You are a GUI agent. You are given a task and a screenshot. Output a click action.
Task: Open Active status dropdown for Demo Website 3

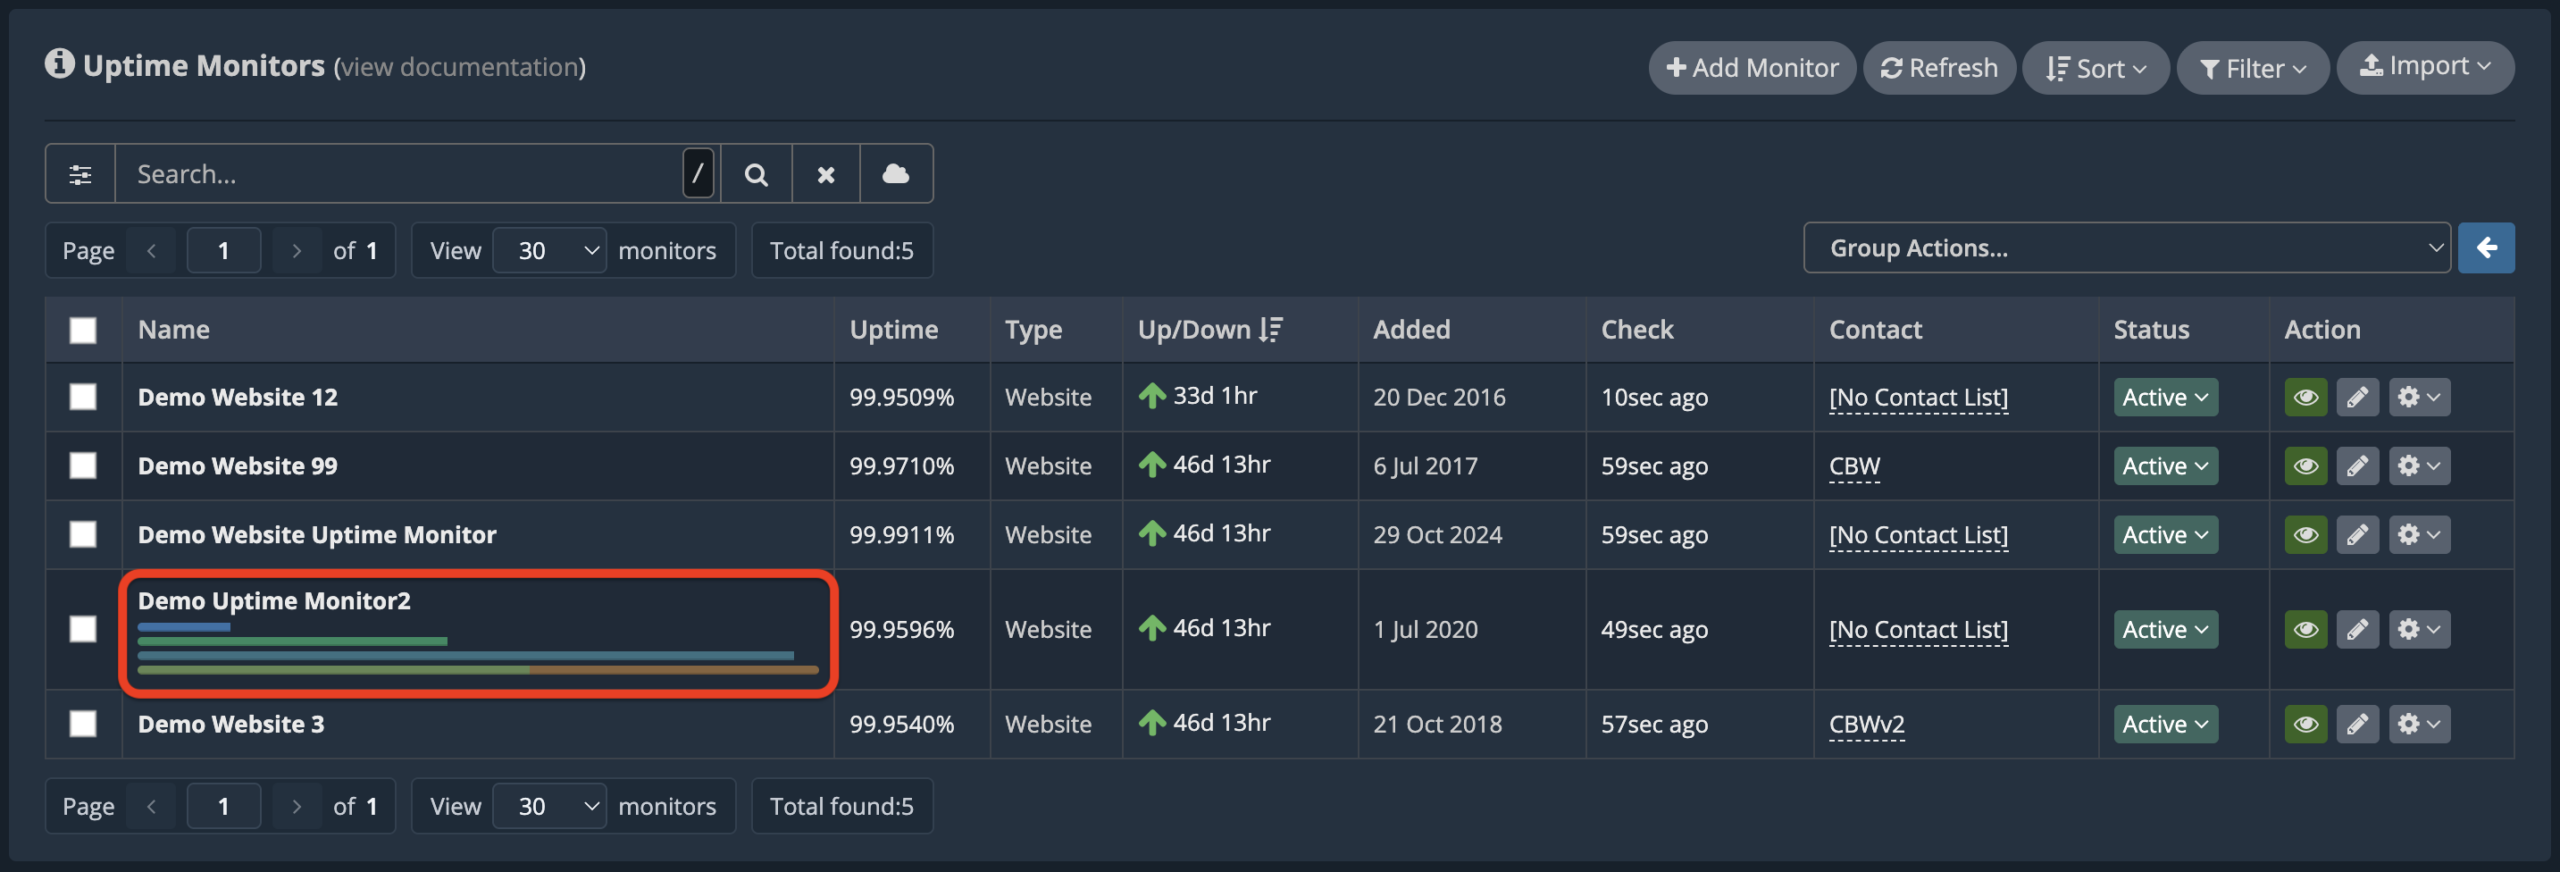pyautogui.click(x=2166, y=724)
